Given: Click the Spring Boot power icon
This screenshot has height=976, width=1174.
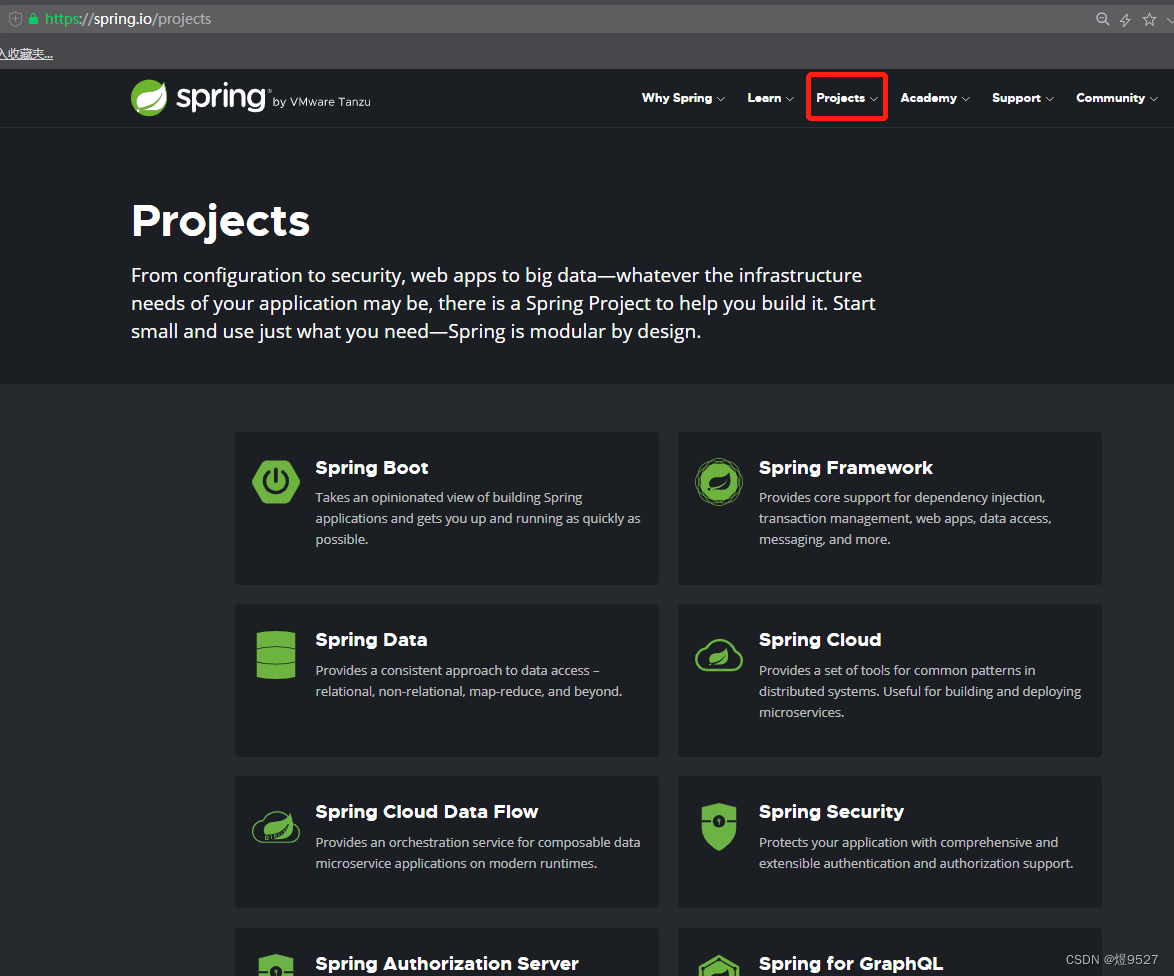Looking at the screenshot, I should 276,482.
